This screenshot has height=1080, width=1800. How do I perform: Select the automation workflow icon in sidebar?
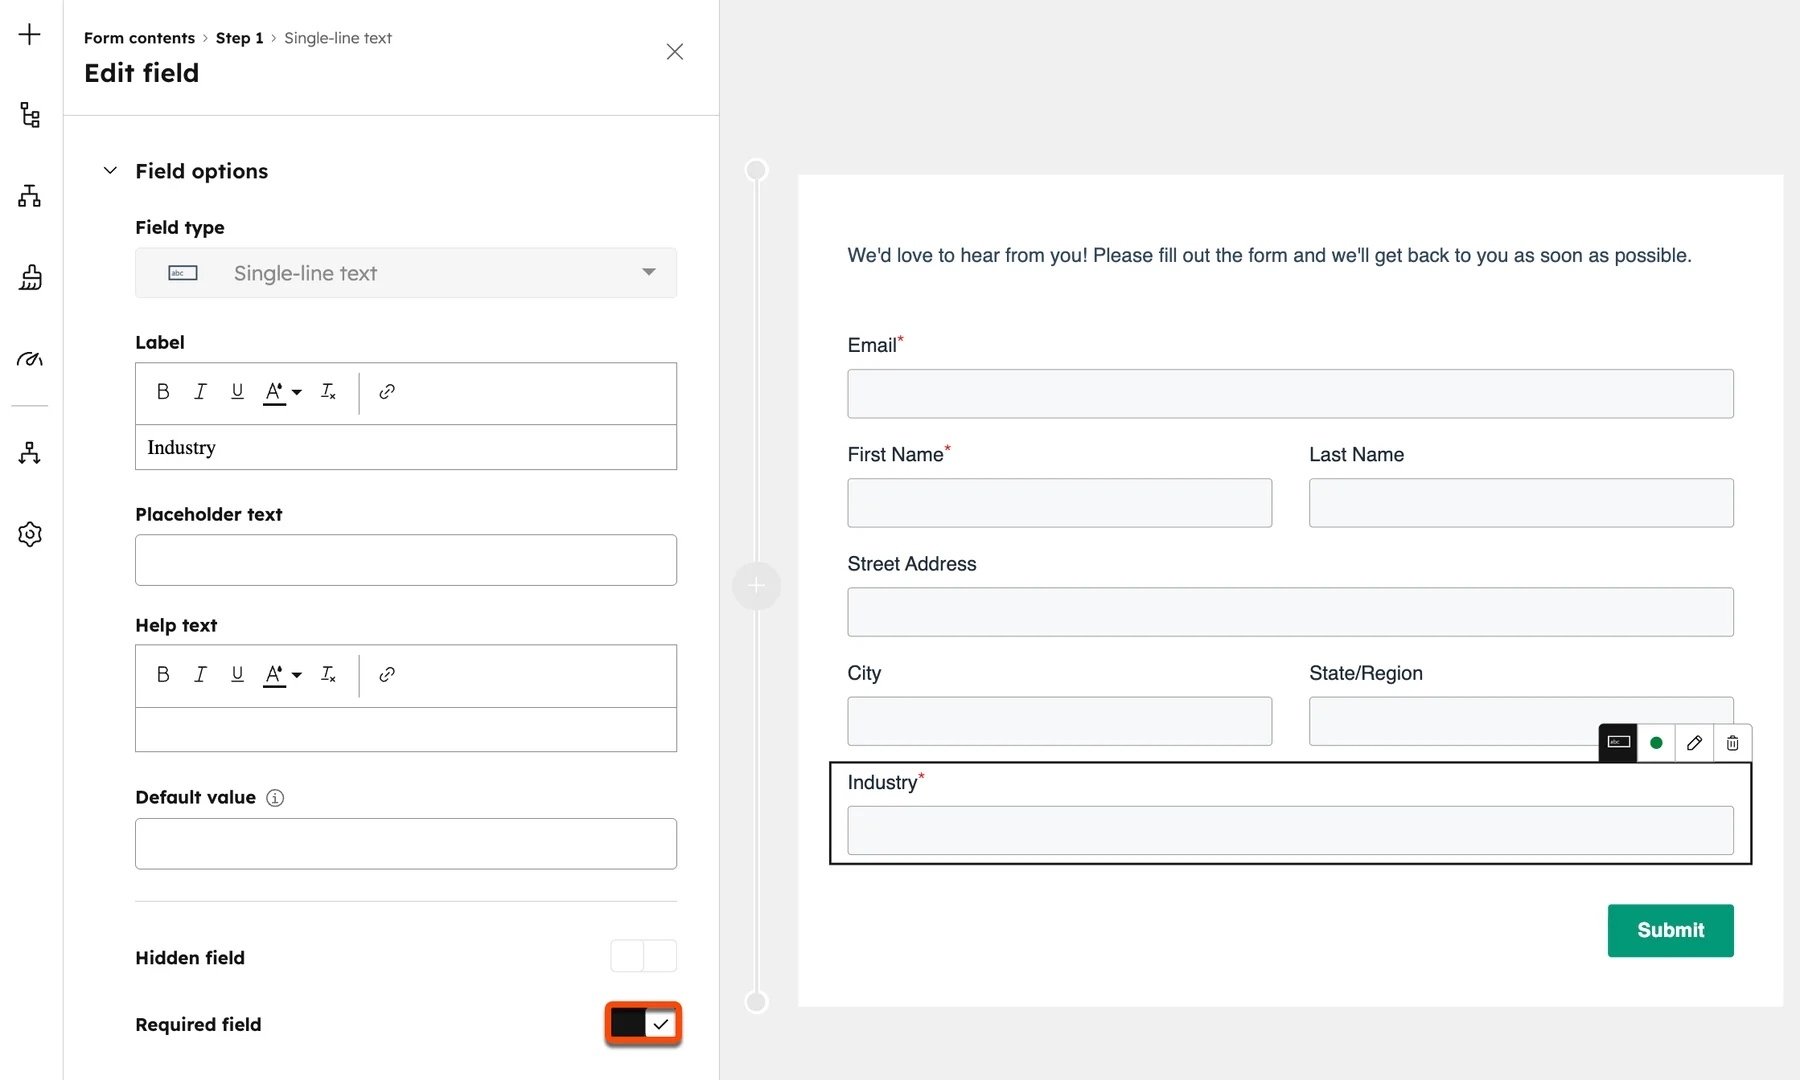point(29,452)
